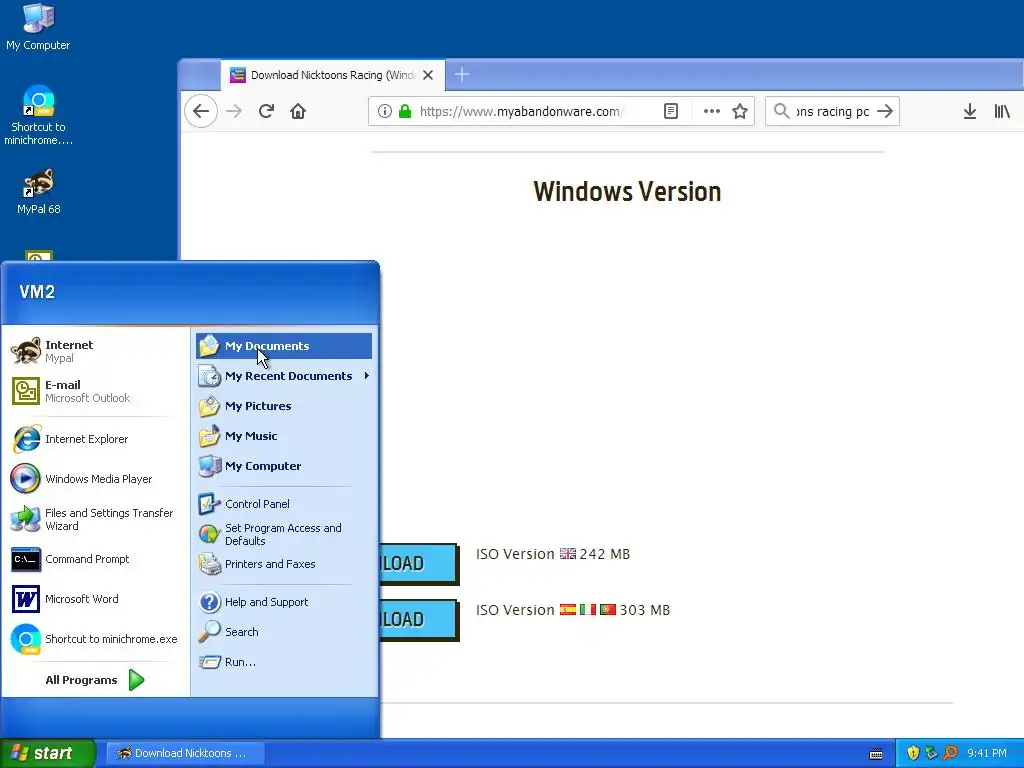Open My Pictures folder
The height and width of the screenshot is (768, 1024).
pos(284,406)
